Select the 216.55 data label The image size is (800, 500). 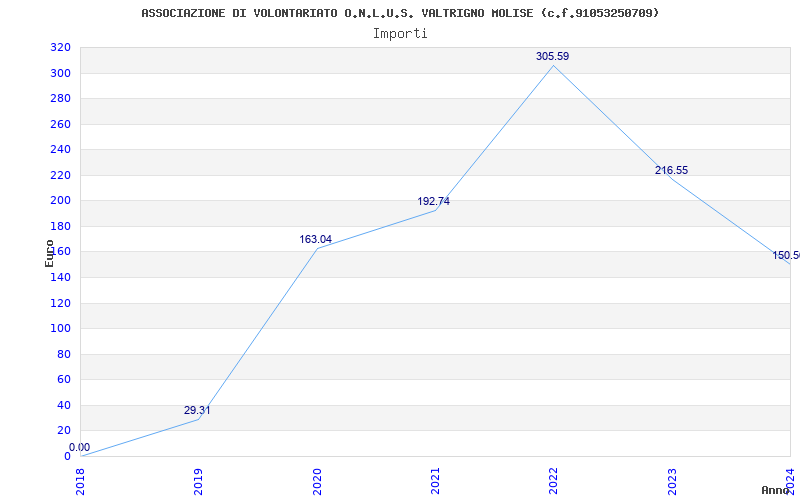pyautogui.click(x=671, y=170)
